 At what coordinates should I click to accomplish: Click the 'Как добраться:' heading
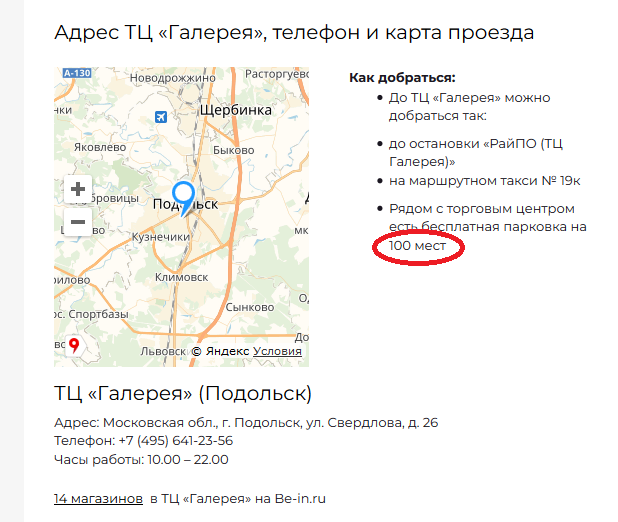click(402, 77)
